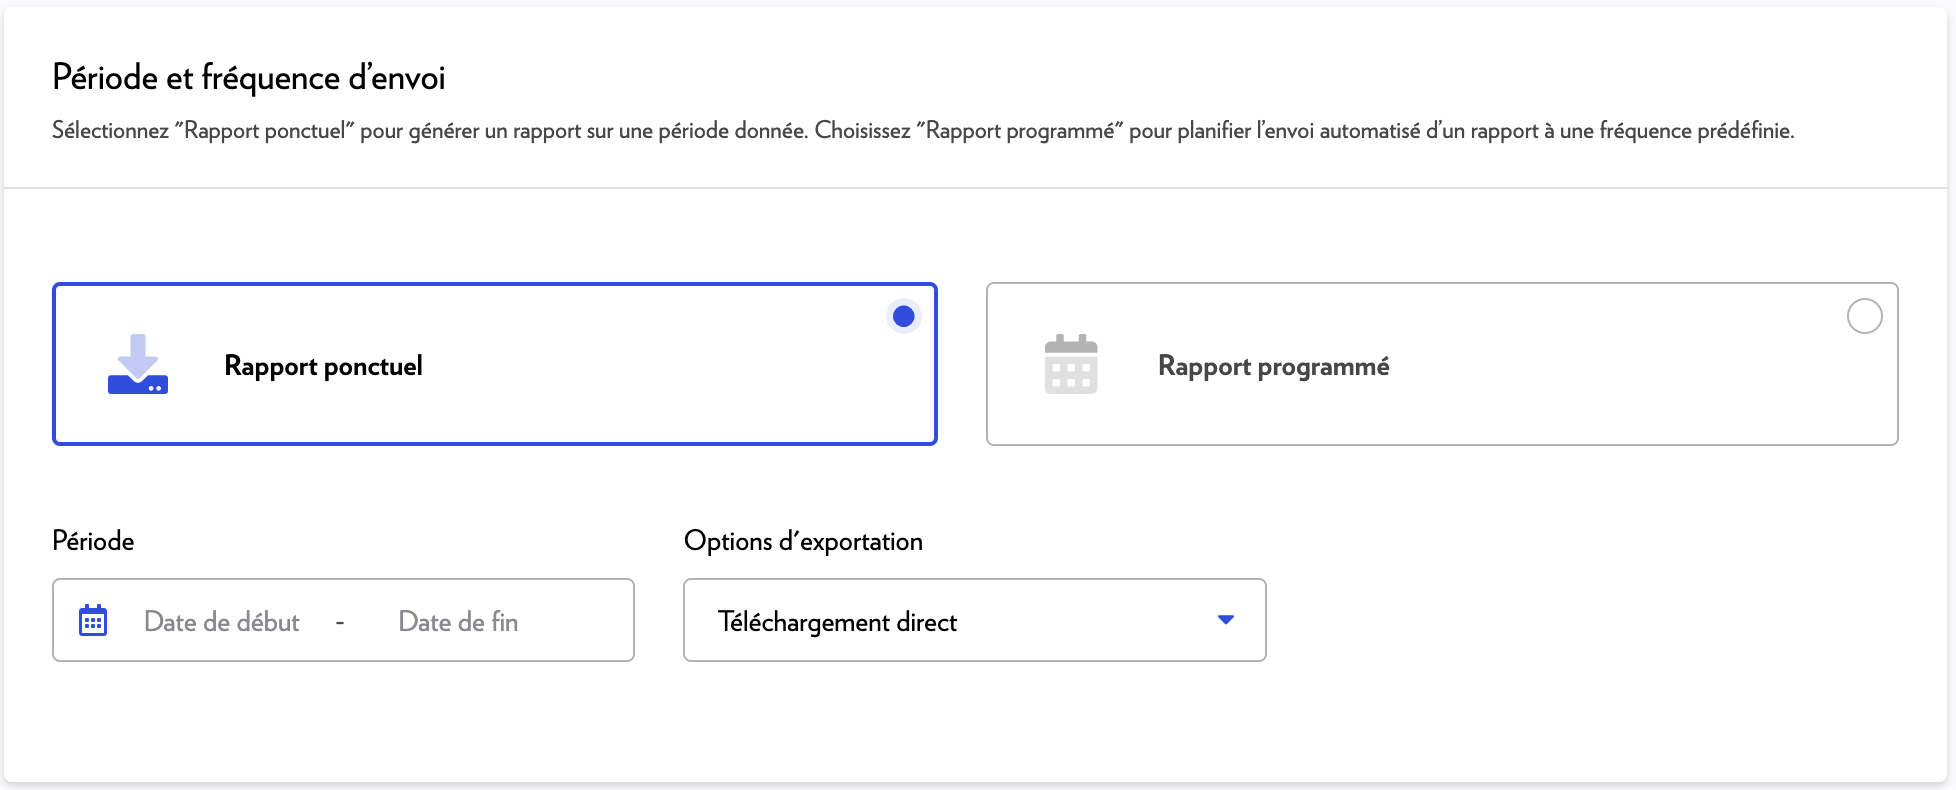Click the dash separator between the dates
The width and height of the screenshot is (1956, 790).
tap(340, 622)
